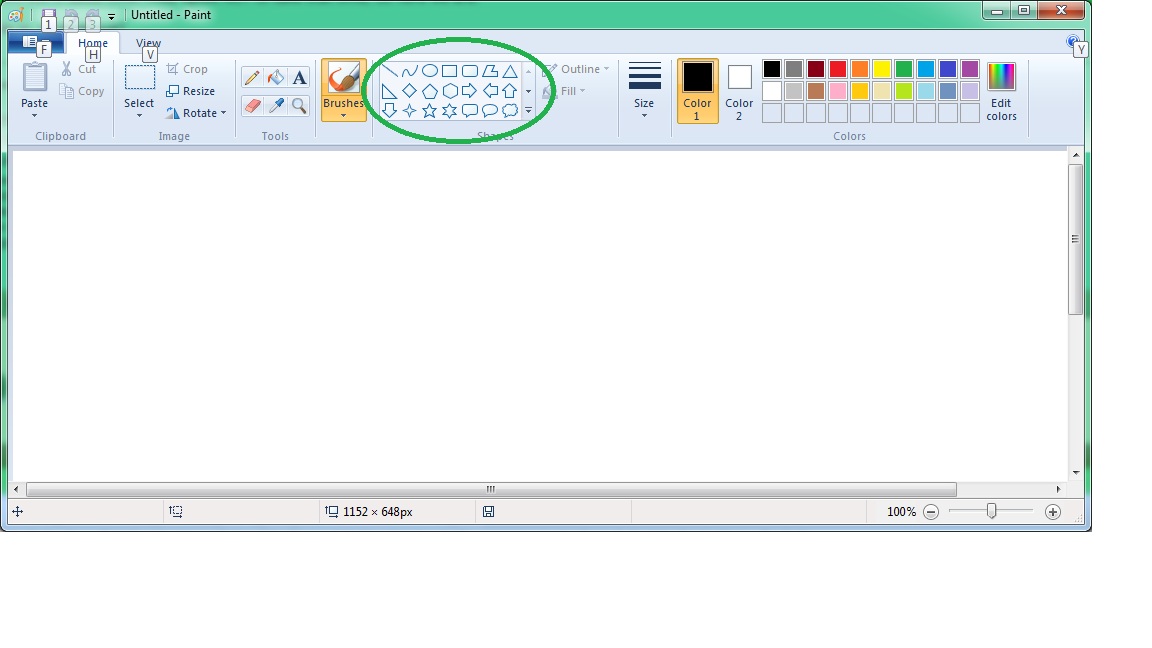Click the Magnifier tool
This screenshot has width=1152, height=648.
299,105
